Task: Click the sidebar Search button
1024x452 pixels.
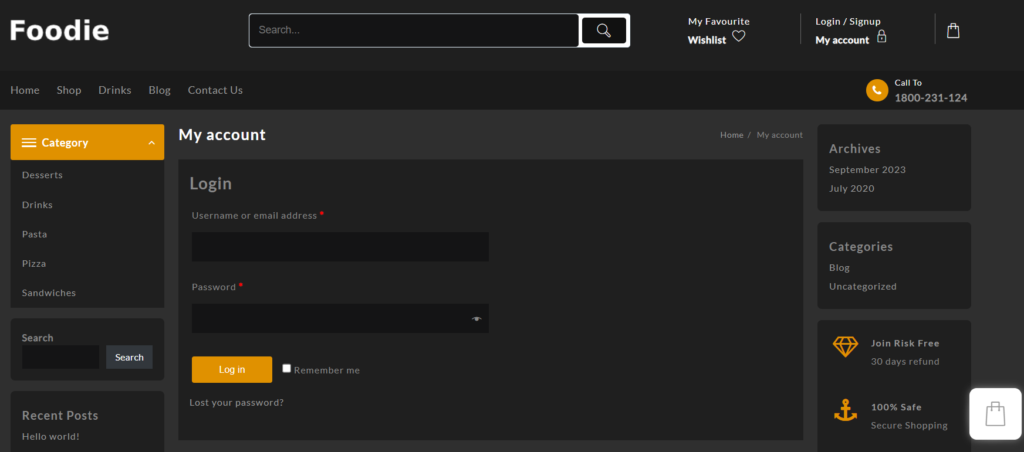Action: [129, 357]
